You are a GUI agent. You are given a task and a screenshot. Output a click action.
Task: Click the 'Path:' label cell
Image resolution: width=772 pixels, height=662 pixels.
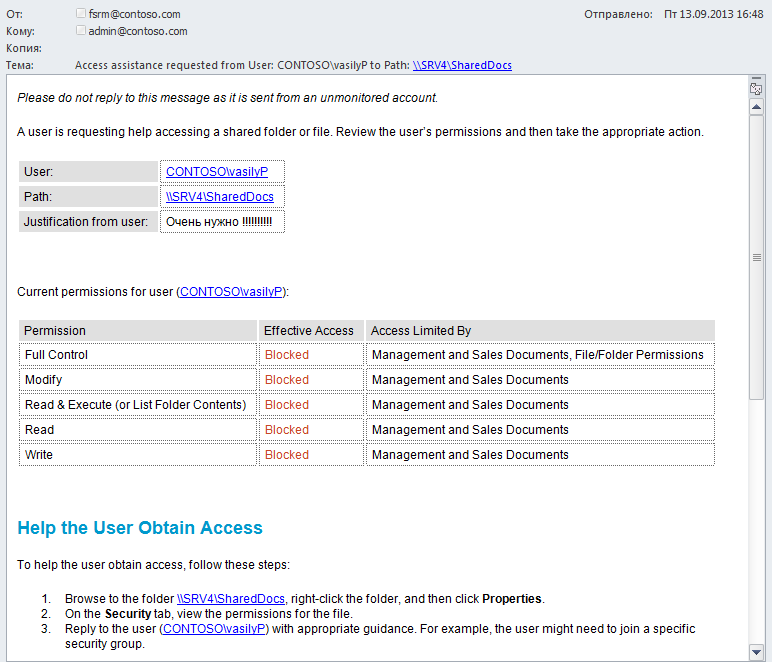coord(89,196)
